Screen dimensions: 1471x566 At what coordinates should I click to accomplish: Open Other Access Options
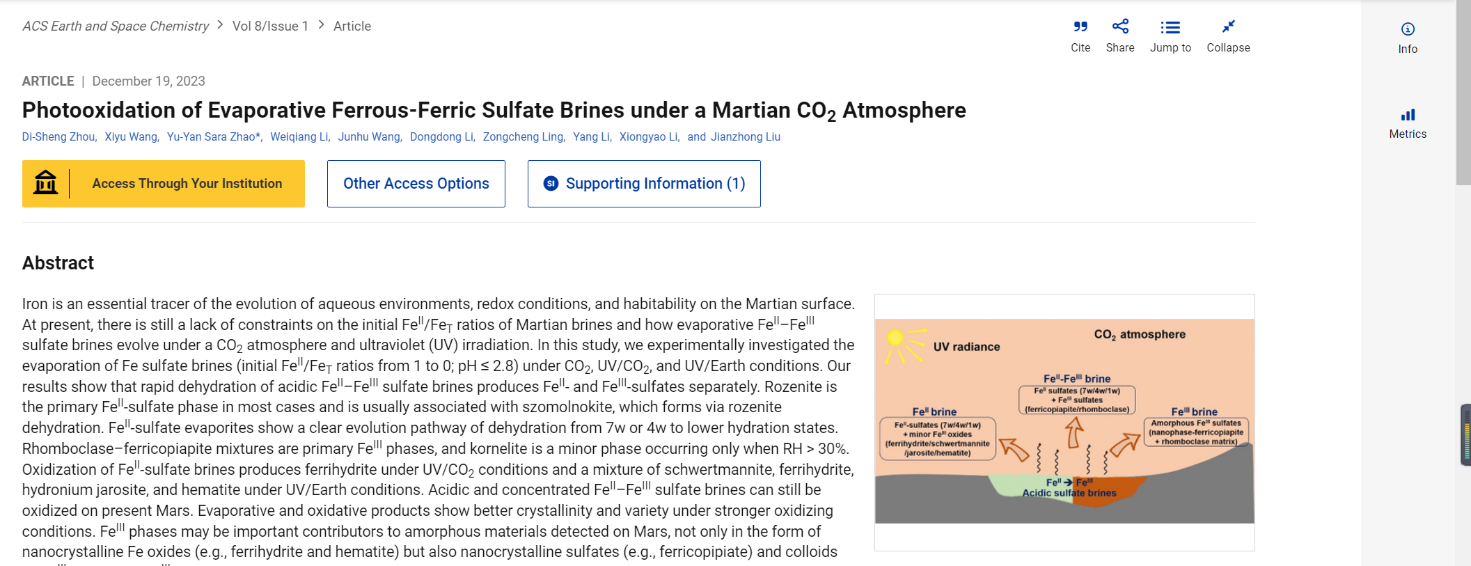tap(416, 184)
